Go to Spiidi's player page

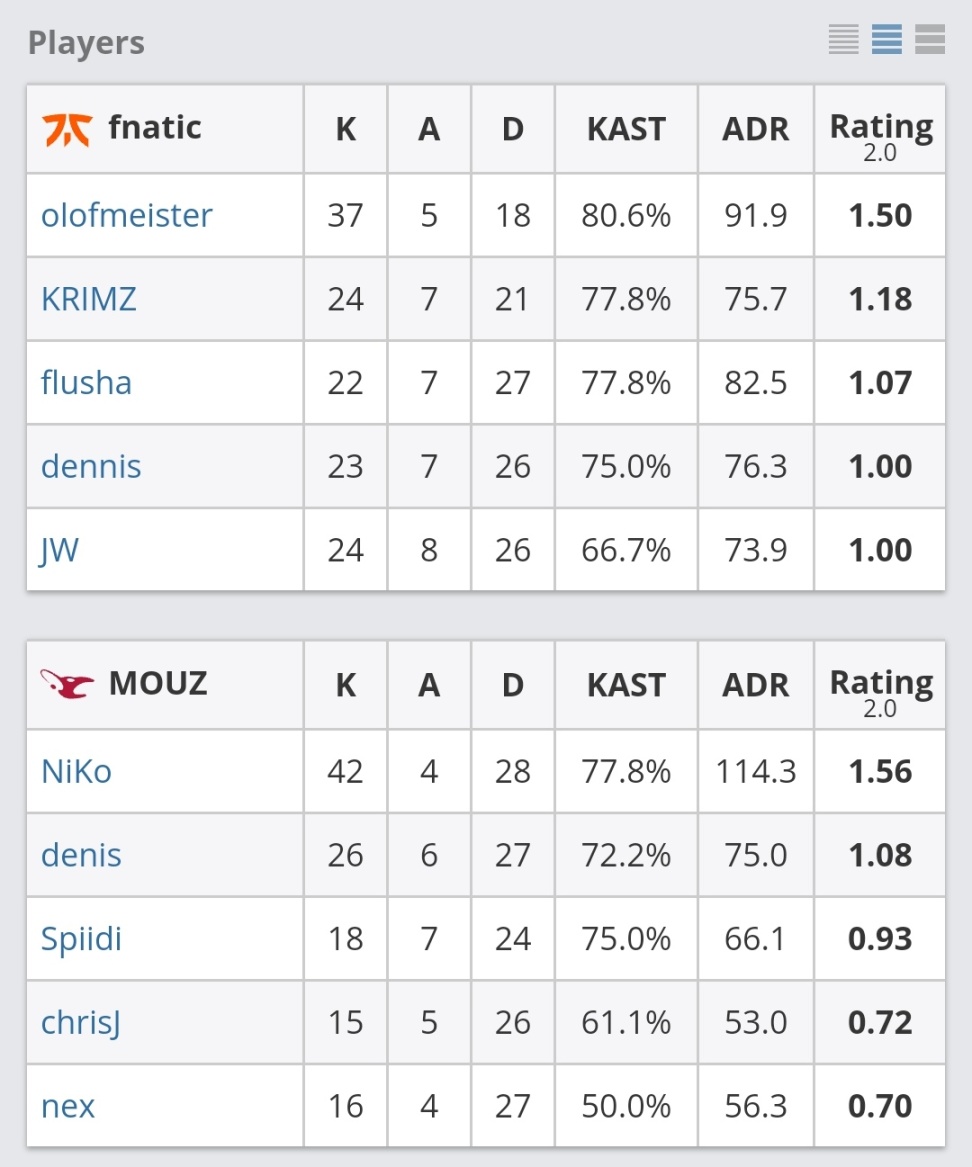click(81, 939)
